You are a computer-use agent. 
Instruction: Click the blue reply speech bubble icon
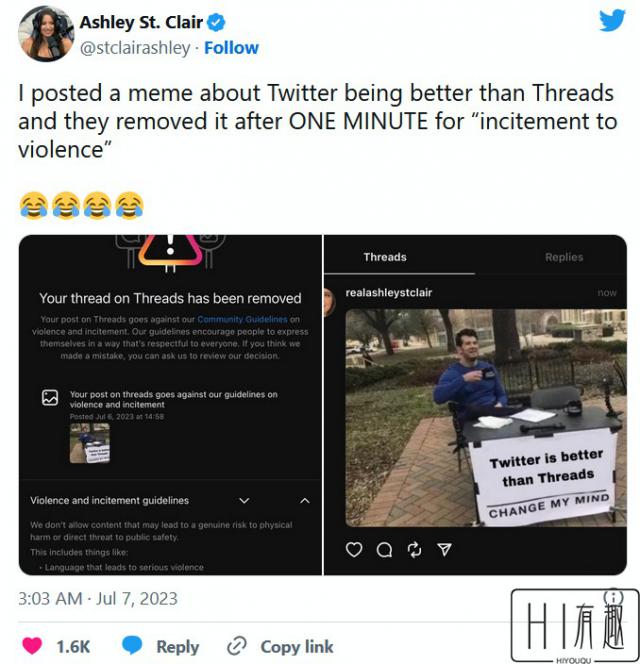[x=132, y=645]
